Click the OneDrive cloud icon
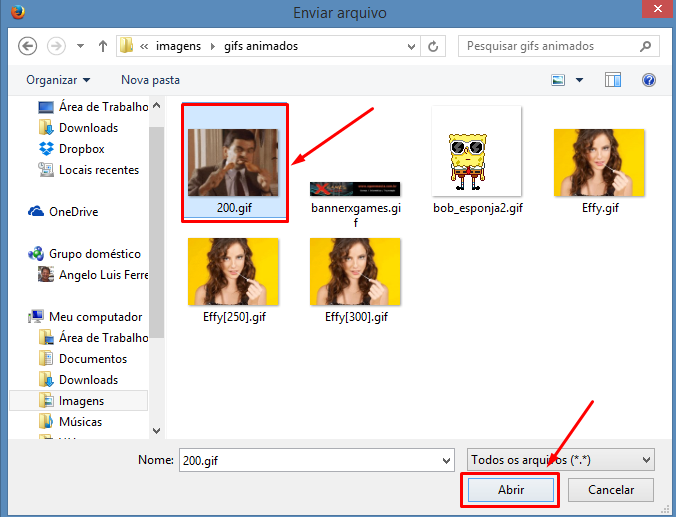This screenshot has width=676, height=517. (36, 212)
